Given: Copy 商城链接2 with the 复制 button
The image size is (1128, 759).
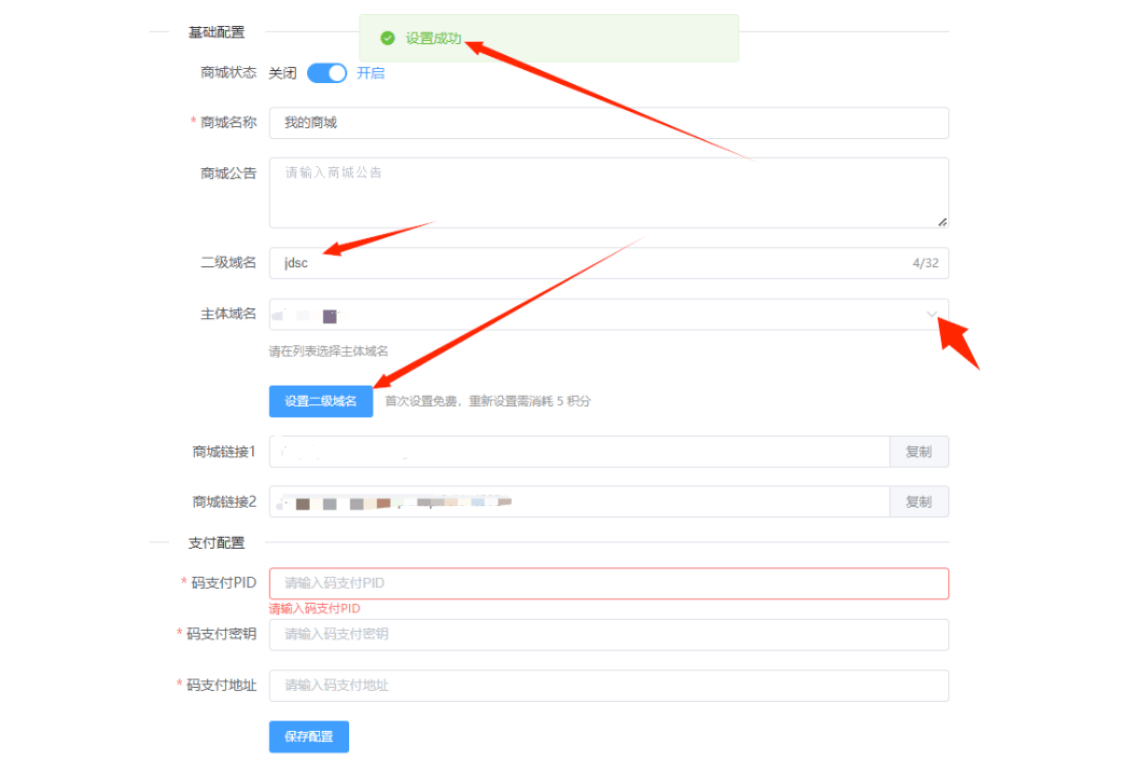Looking at the screenshot, I should (918, 502).
